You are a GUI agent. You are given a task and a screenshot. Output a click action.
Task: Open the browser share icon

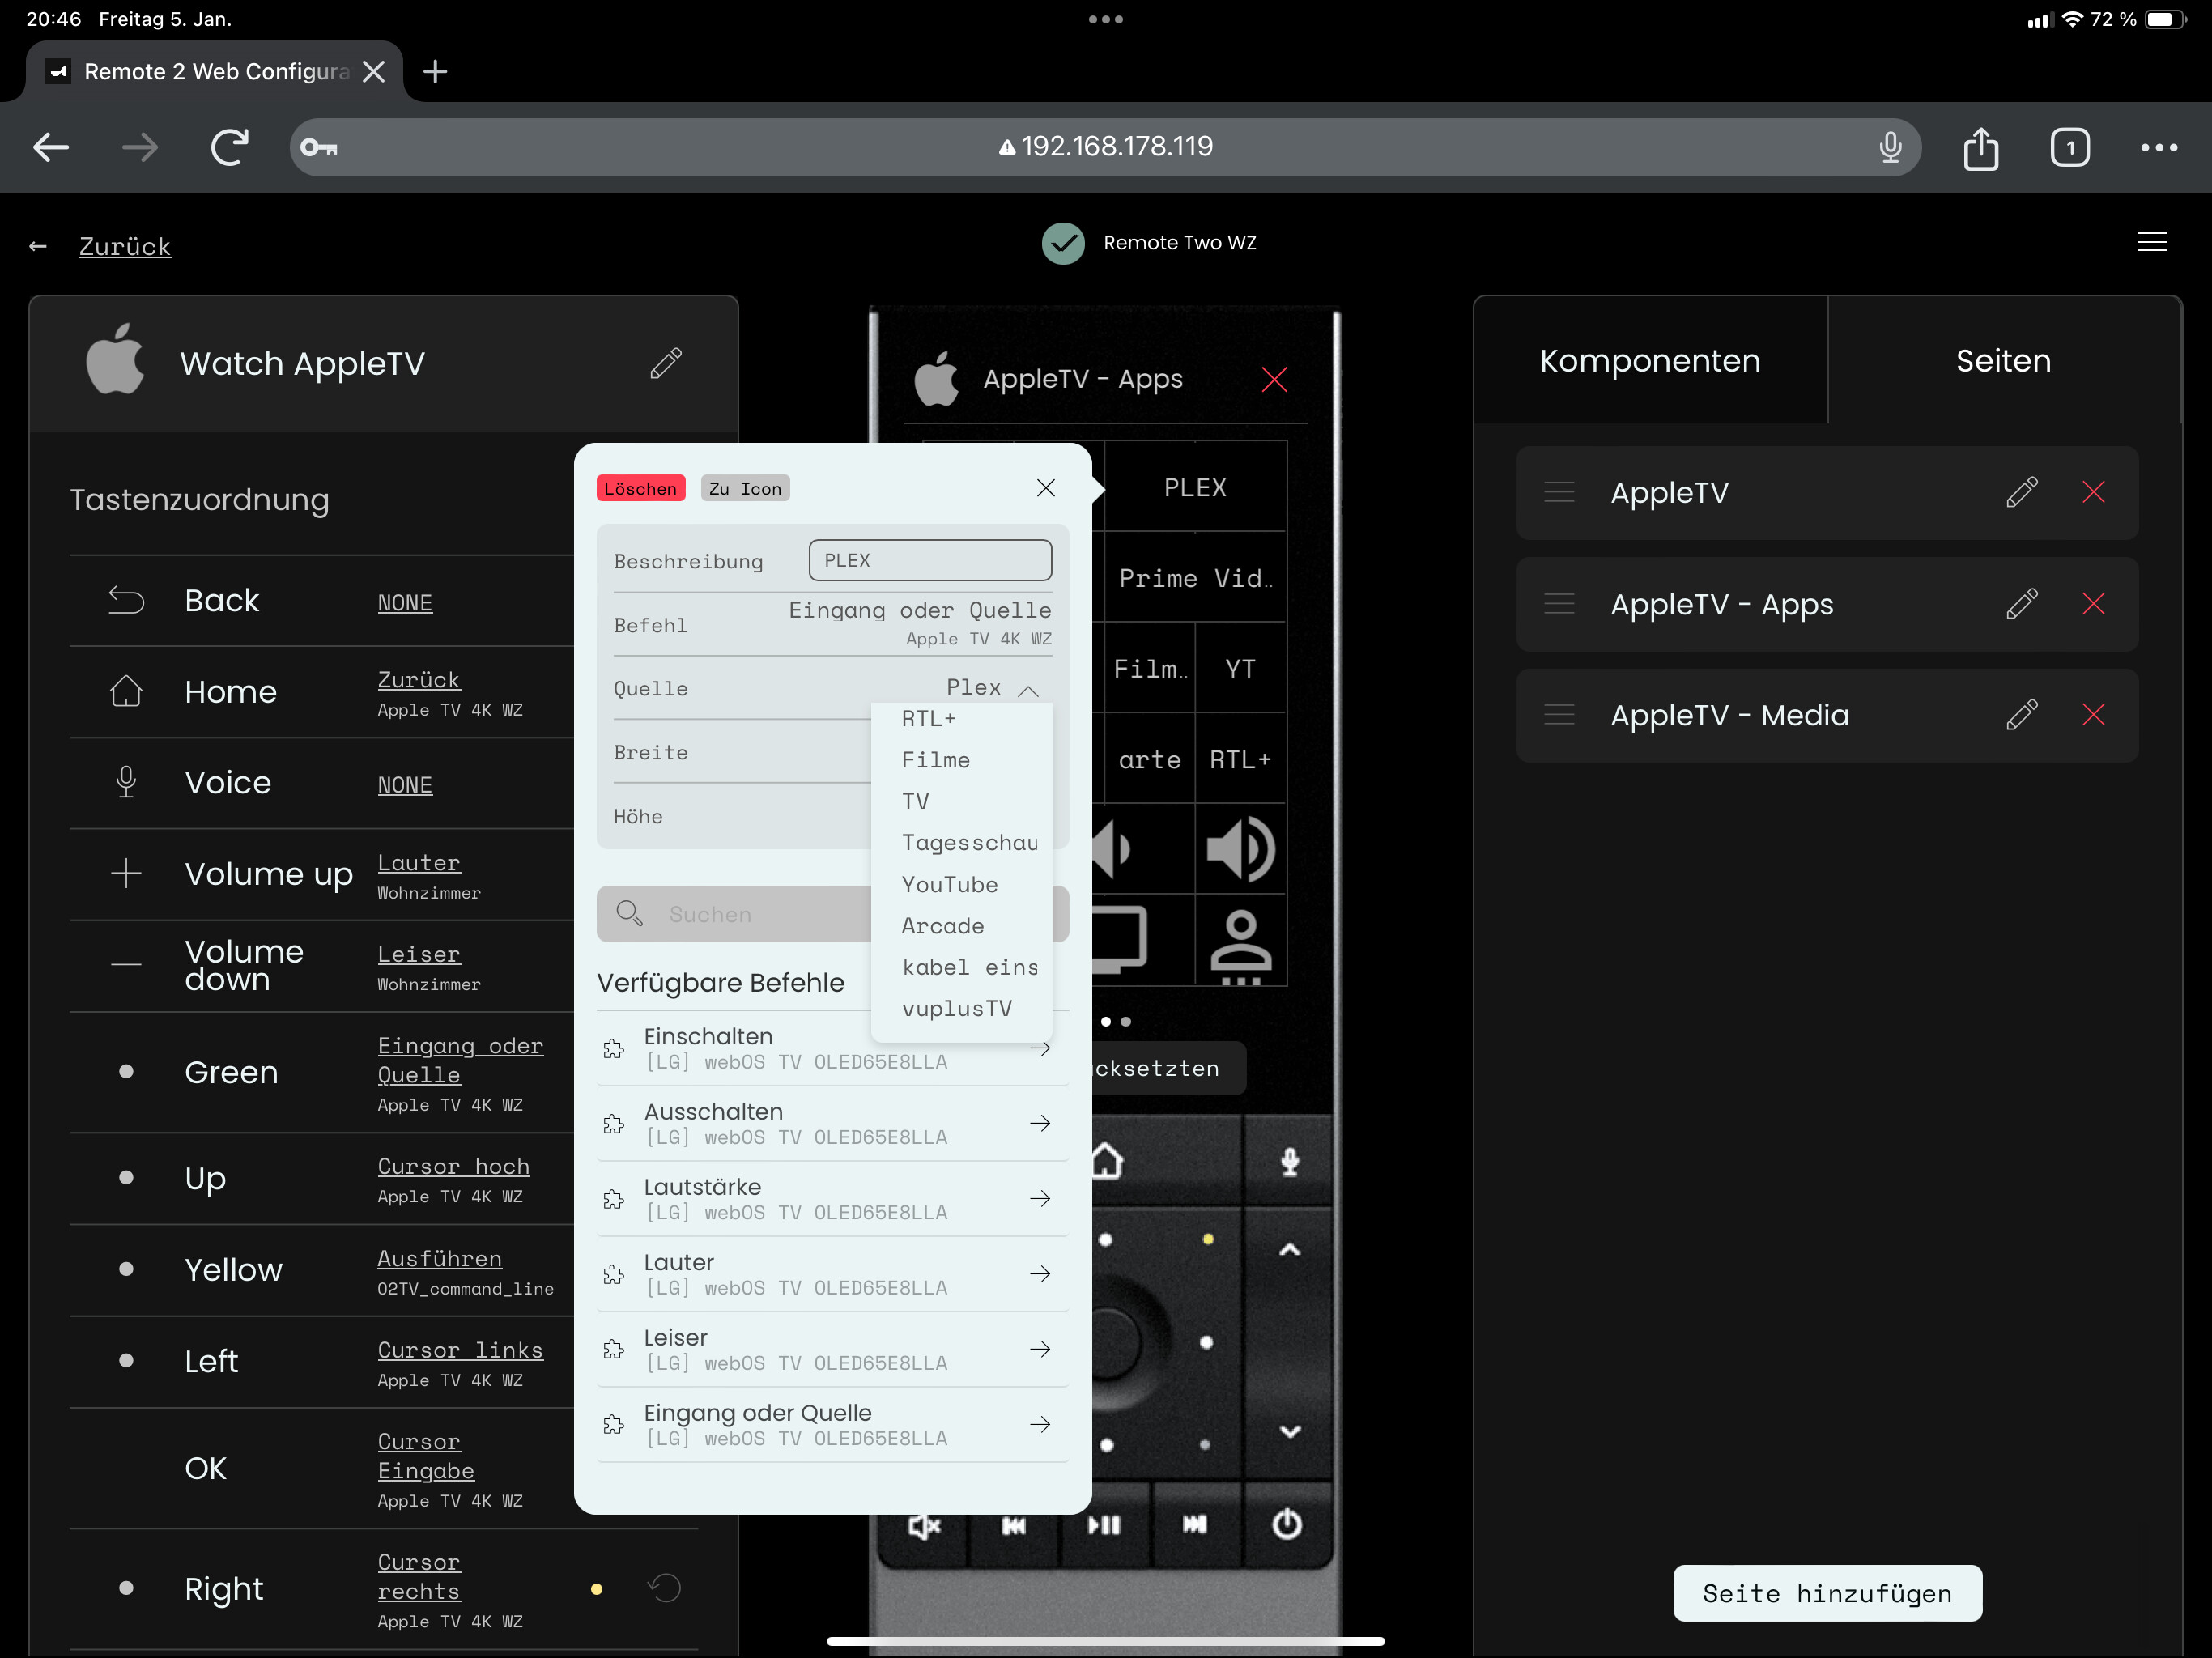(1980, 148)
